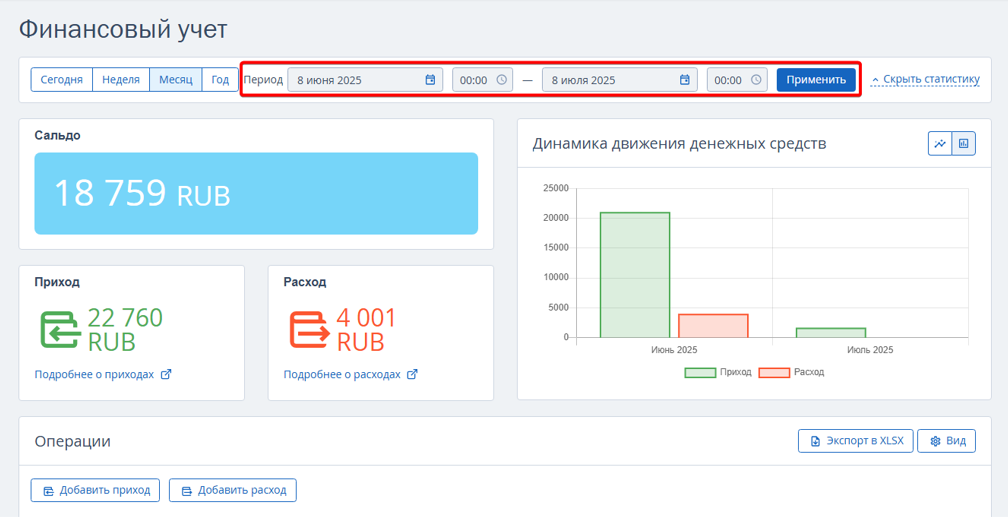Open the end time 00:00 field
This screenshot has height=517, width=1008.
pos(737,80)
